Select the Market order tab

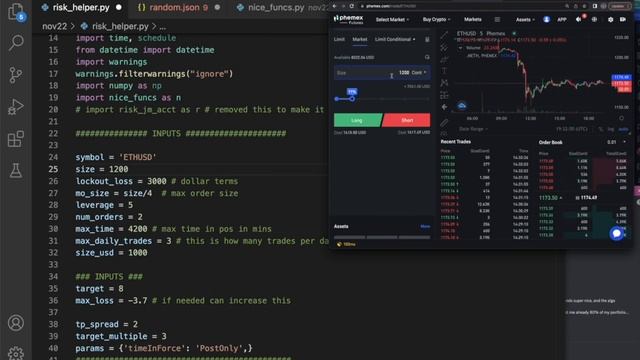[x=360, y=39]
